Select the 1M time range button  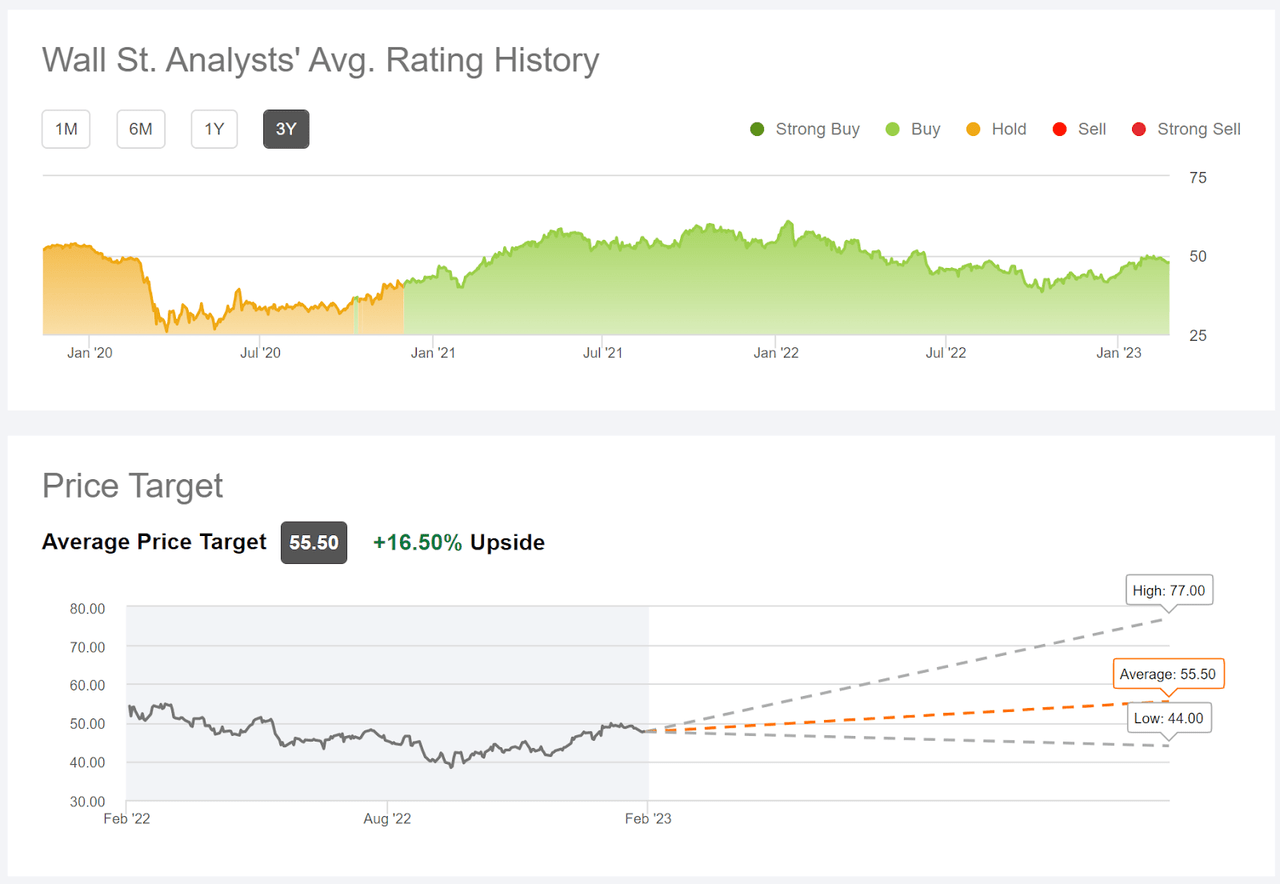pos(66,129)
